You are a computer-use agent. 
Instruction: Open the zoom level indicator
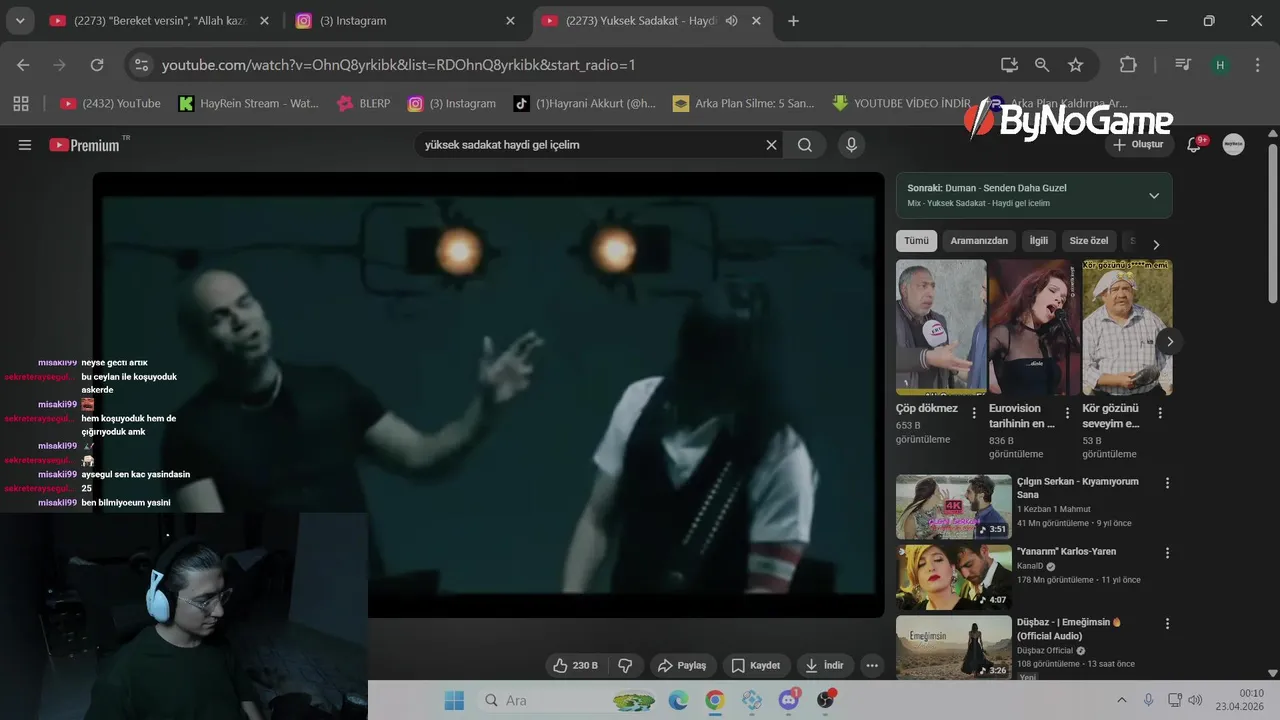pos(1042,65)
